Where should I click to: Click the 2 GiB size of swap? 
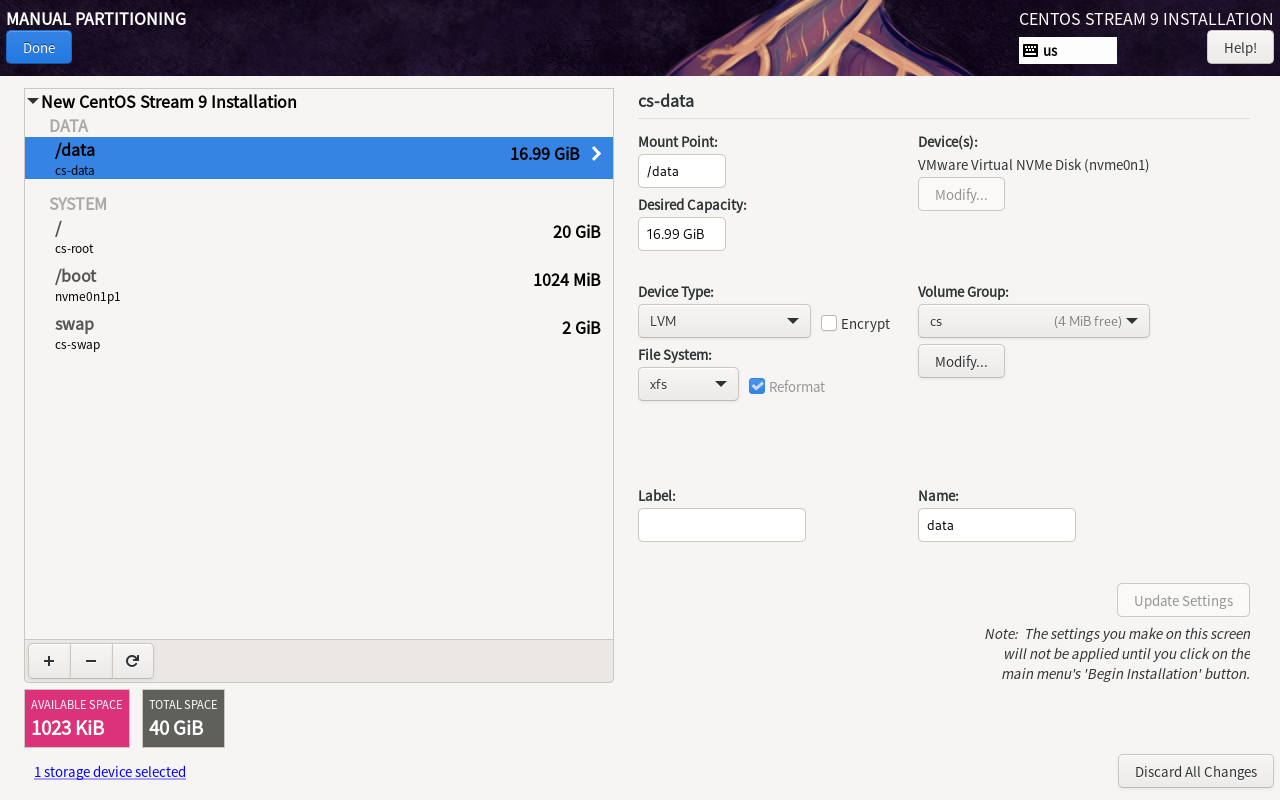click(x=581, y=328)
